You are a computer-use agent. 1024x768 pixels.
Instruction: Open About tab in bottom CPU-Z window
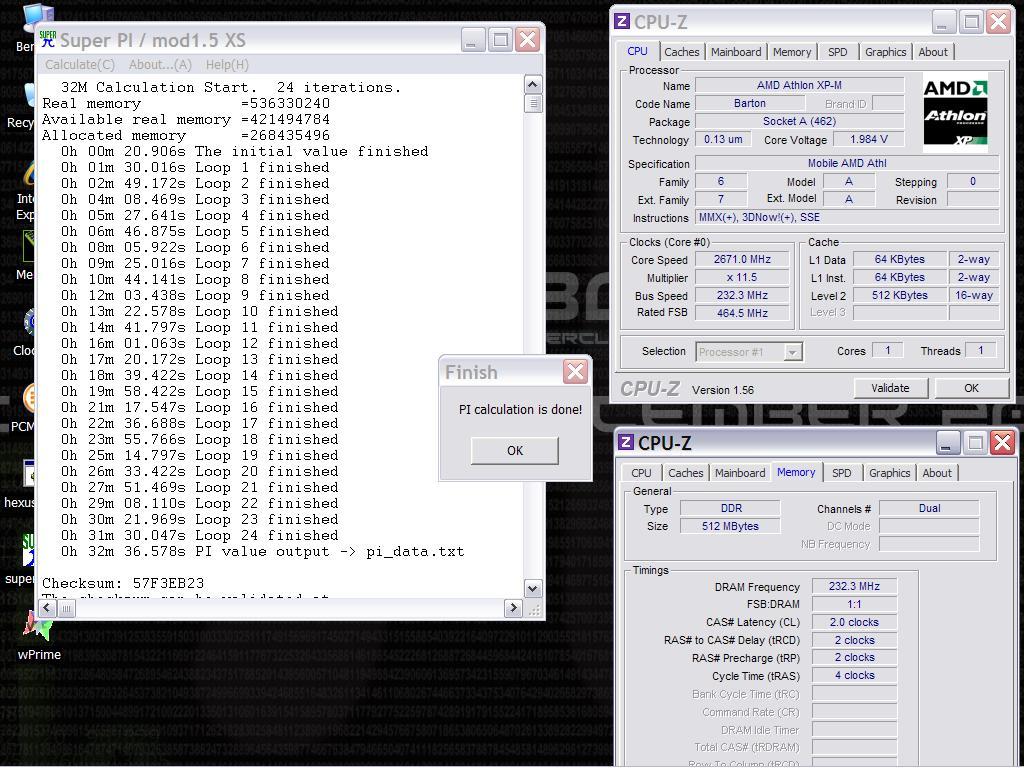click(936, 473)
